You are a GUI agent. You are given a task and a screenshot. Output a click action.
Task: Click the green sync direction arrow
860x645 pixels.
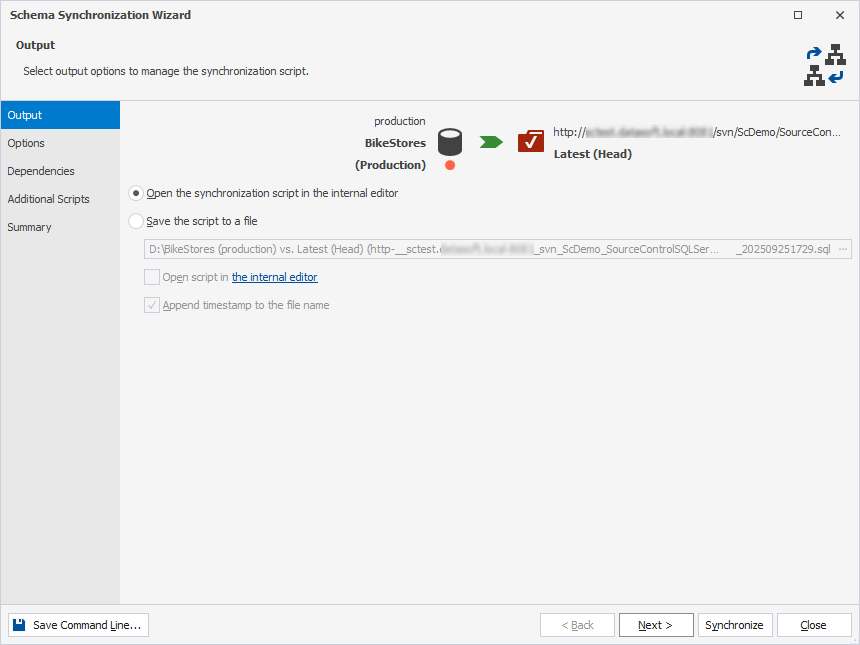[489, 142]
